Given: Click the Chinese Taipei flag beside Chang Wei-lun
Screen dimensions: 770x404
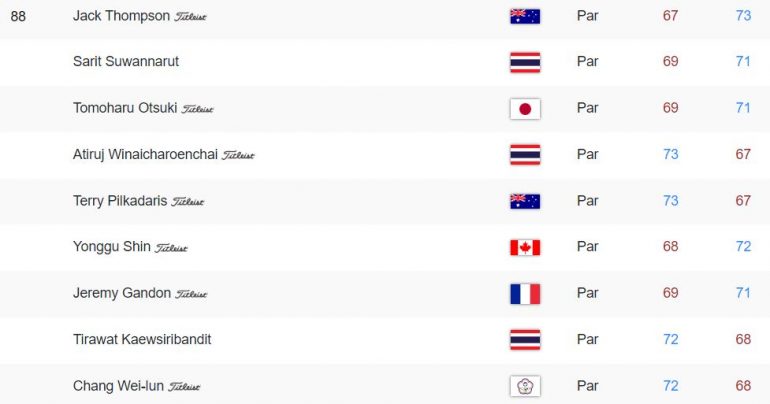Looking at the screenshot, I should (525, 386).
